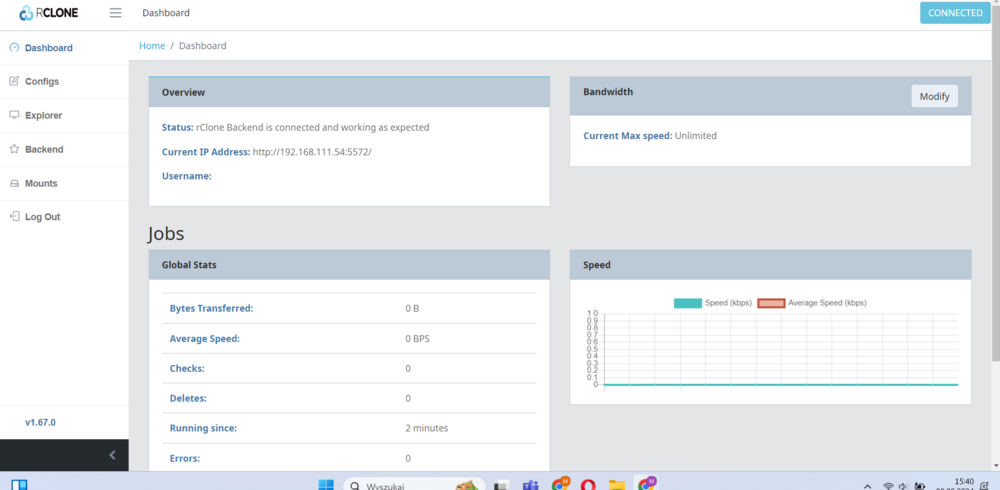The height and width of the screenshot is (490, 1000).
Task: Click the Explorer monitor icon
Action: coord(14,115)
